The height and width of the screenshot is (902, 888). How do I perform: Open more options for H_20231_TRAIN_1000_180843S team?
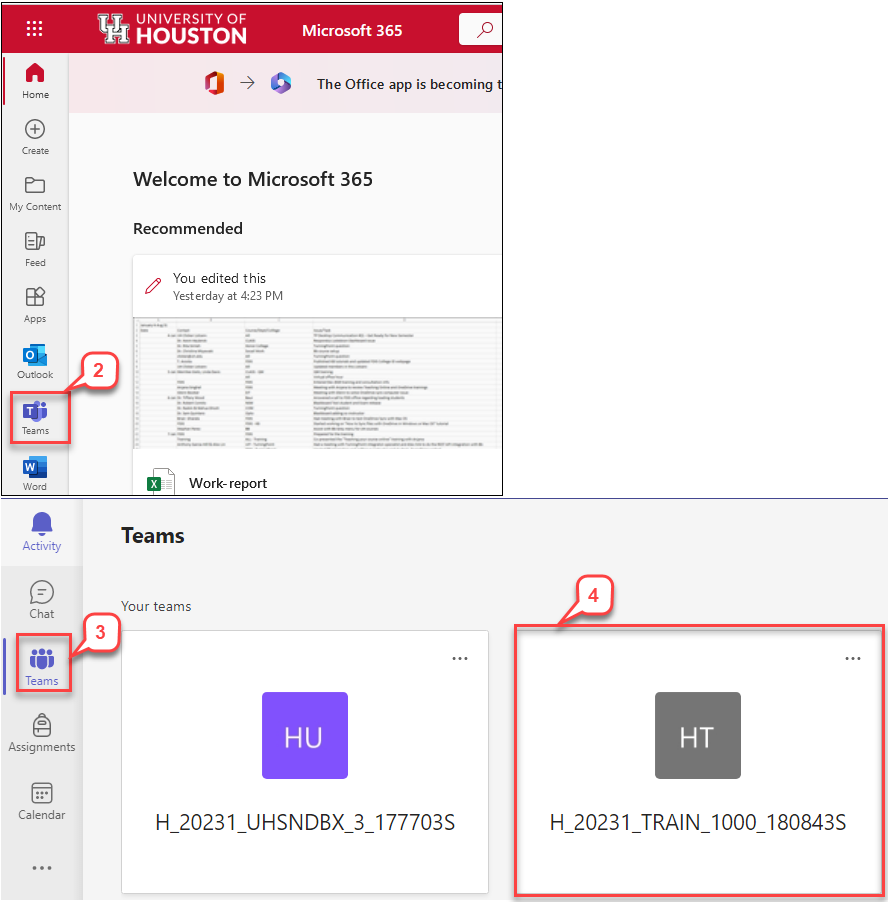[852, 658]
